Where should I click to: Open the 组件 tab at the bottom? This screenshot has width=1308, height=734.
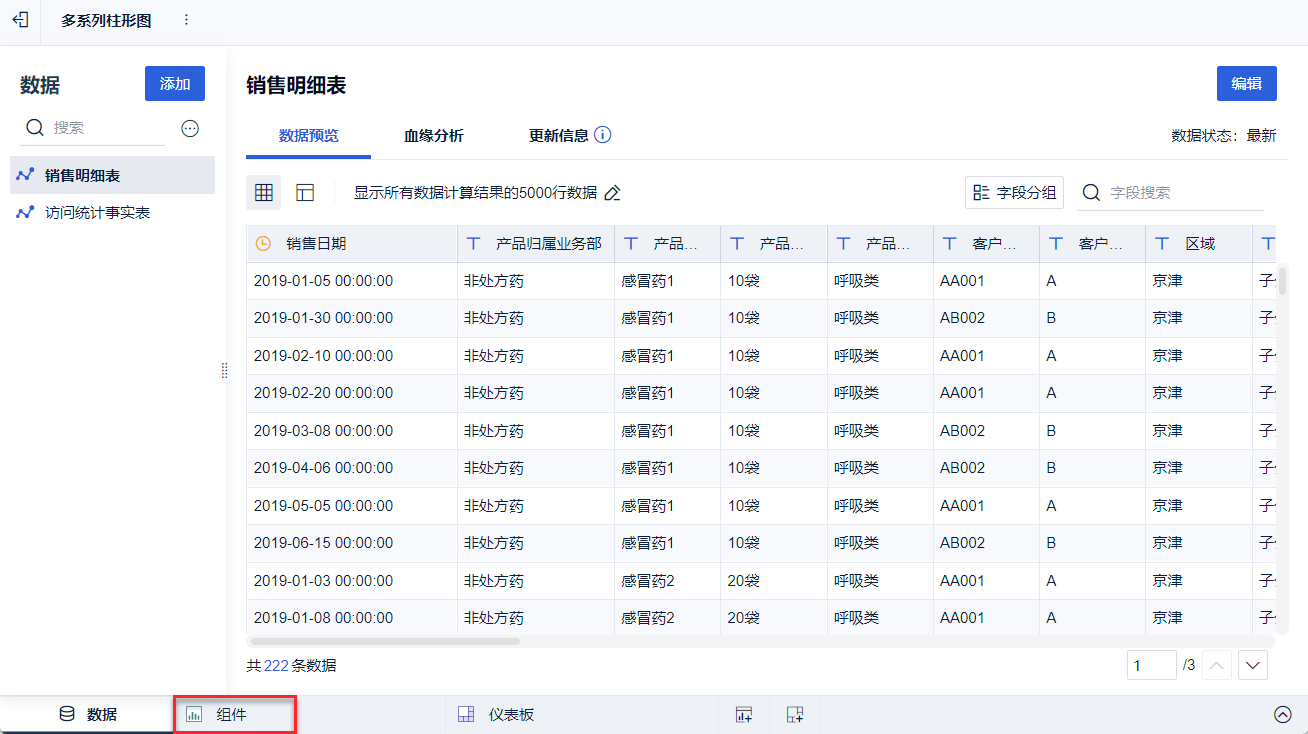(233, 714)
